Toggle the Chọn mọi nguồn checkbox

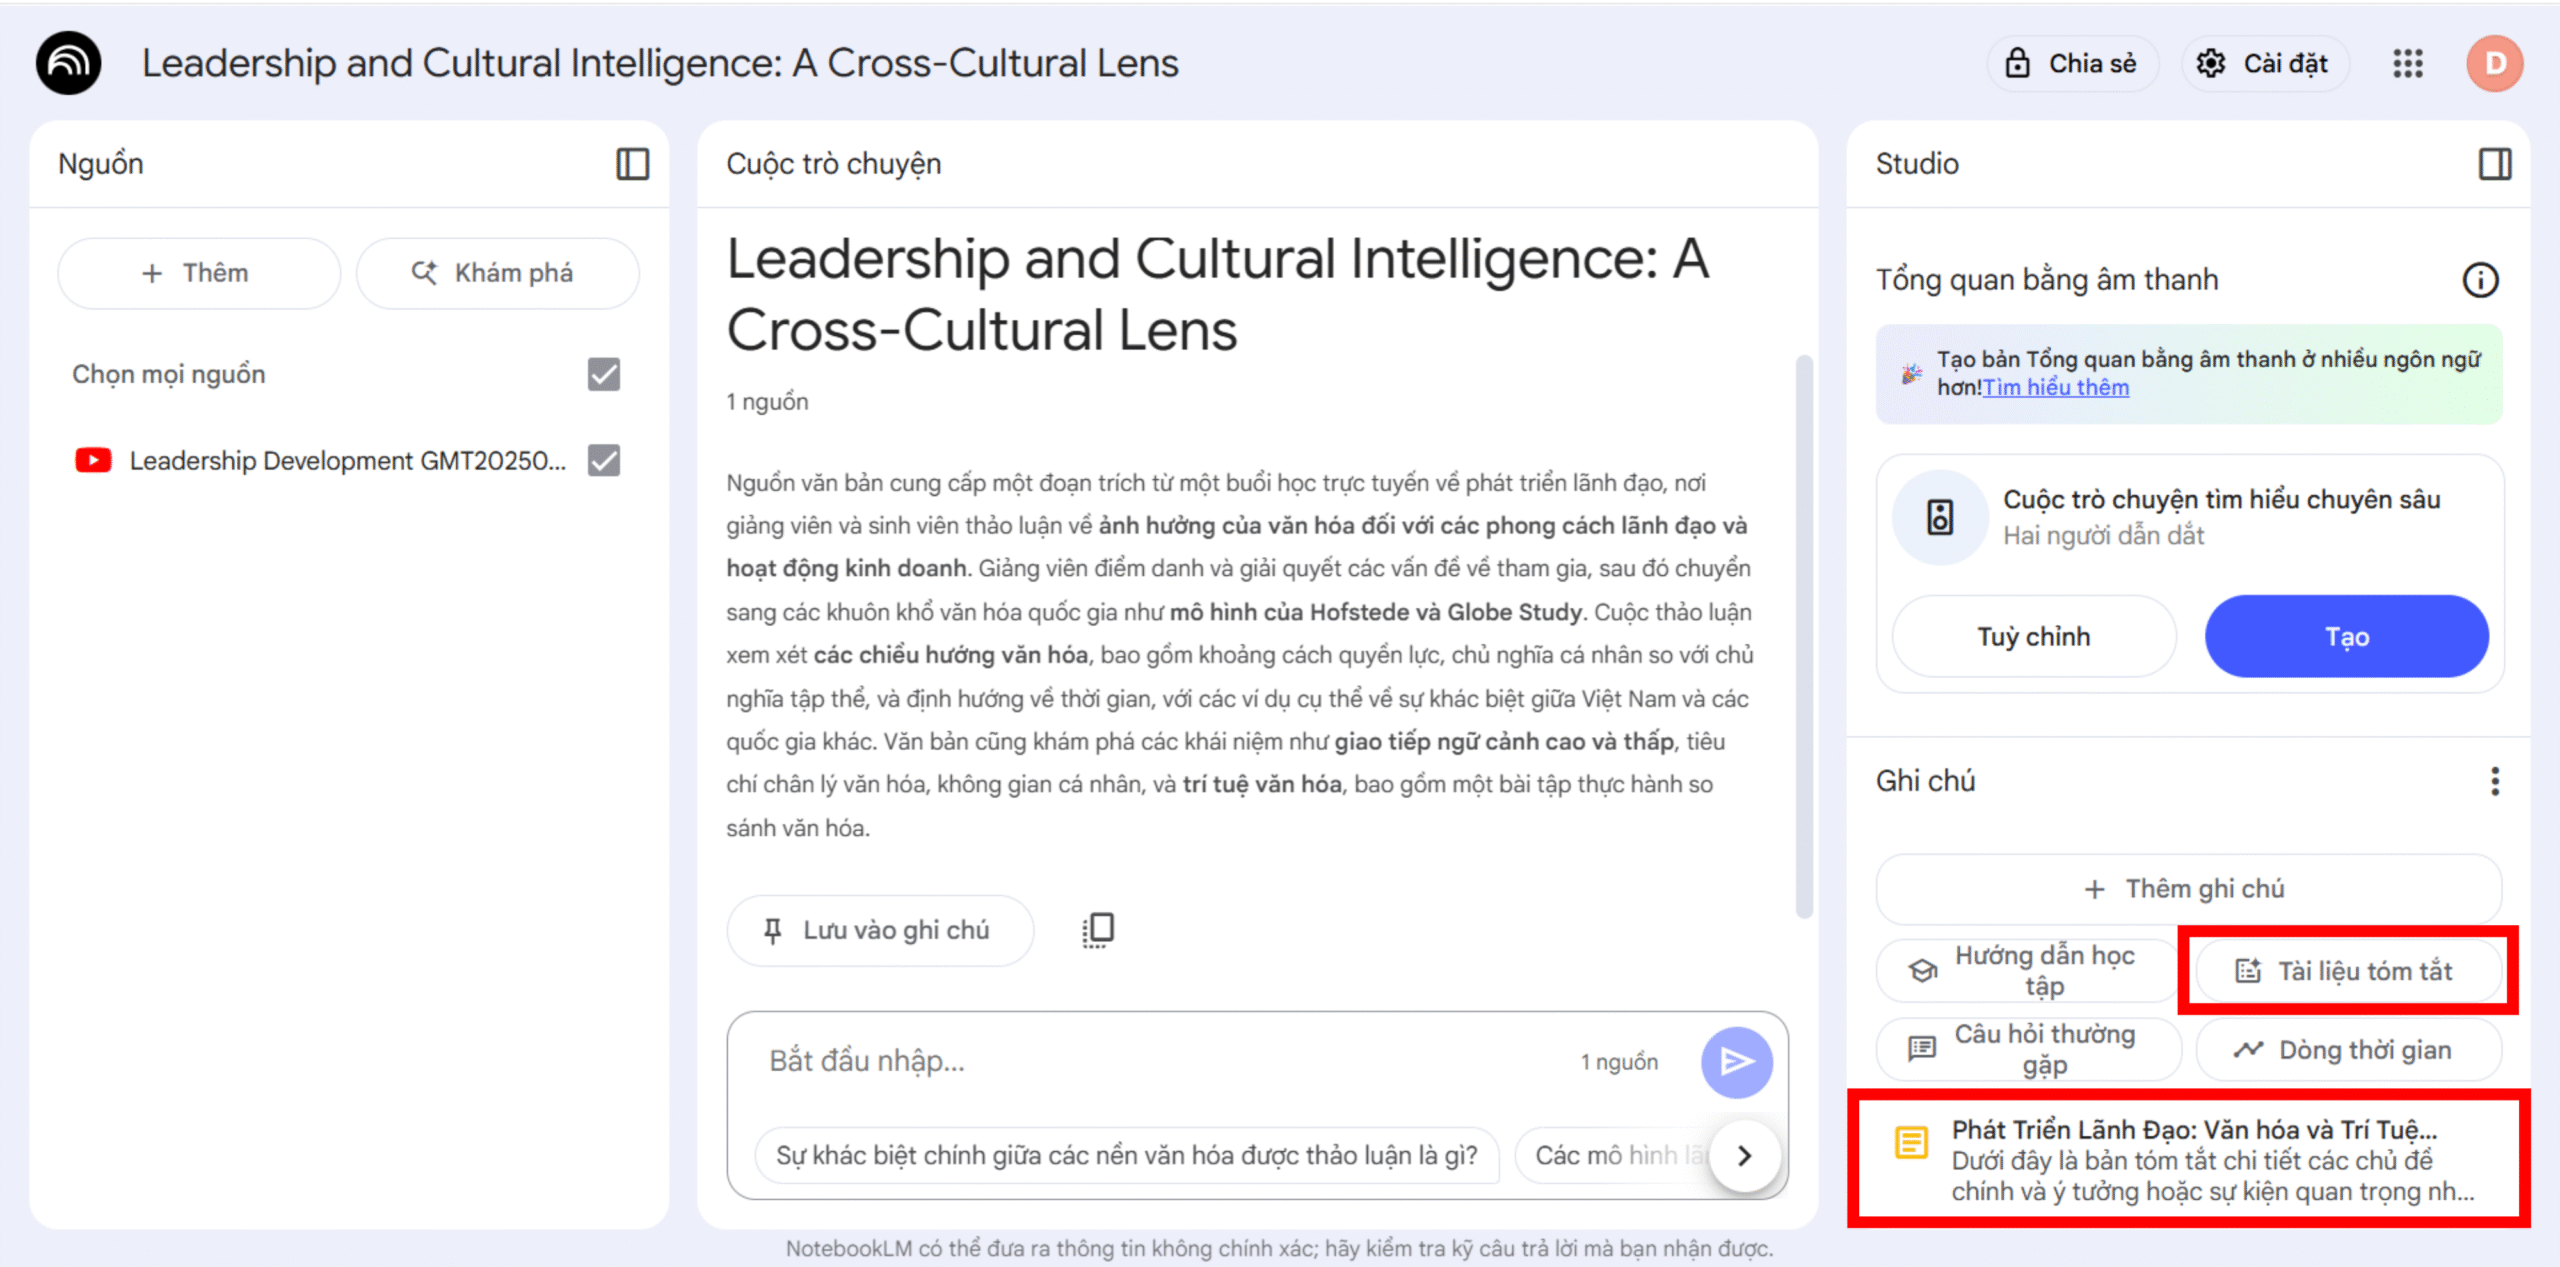click(603, 374)
